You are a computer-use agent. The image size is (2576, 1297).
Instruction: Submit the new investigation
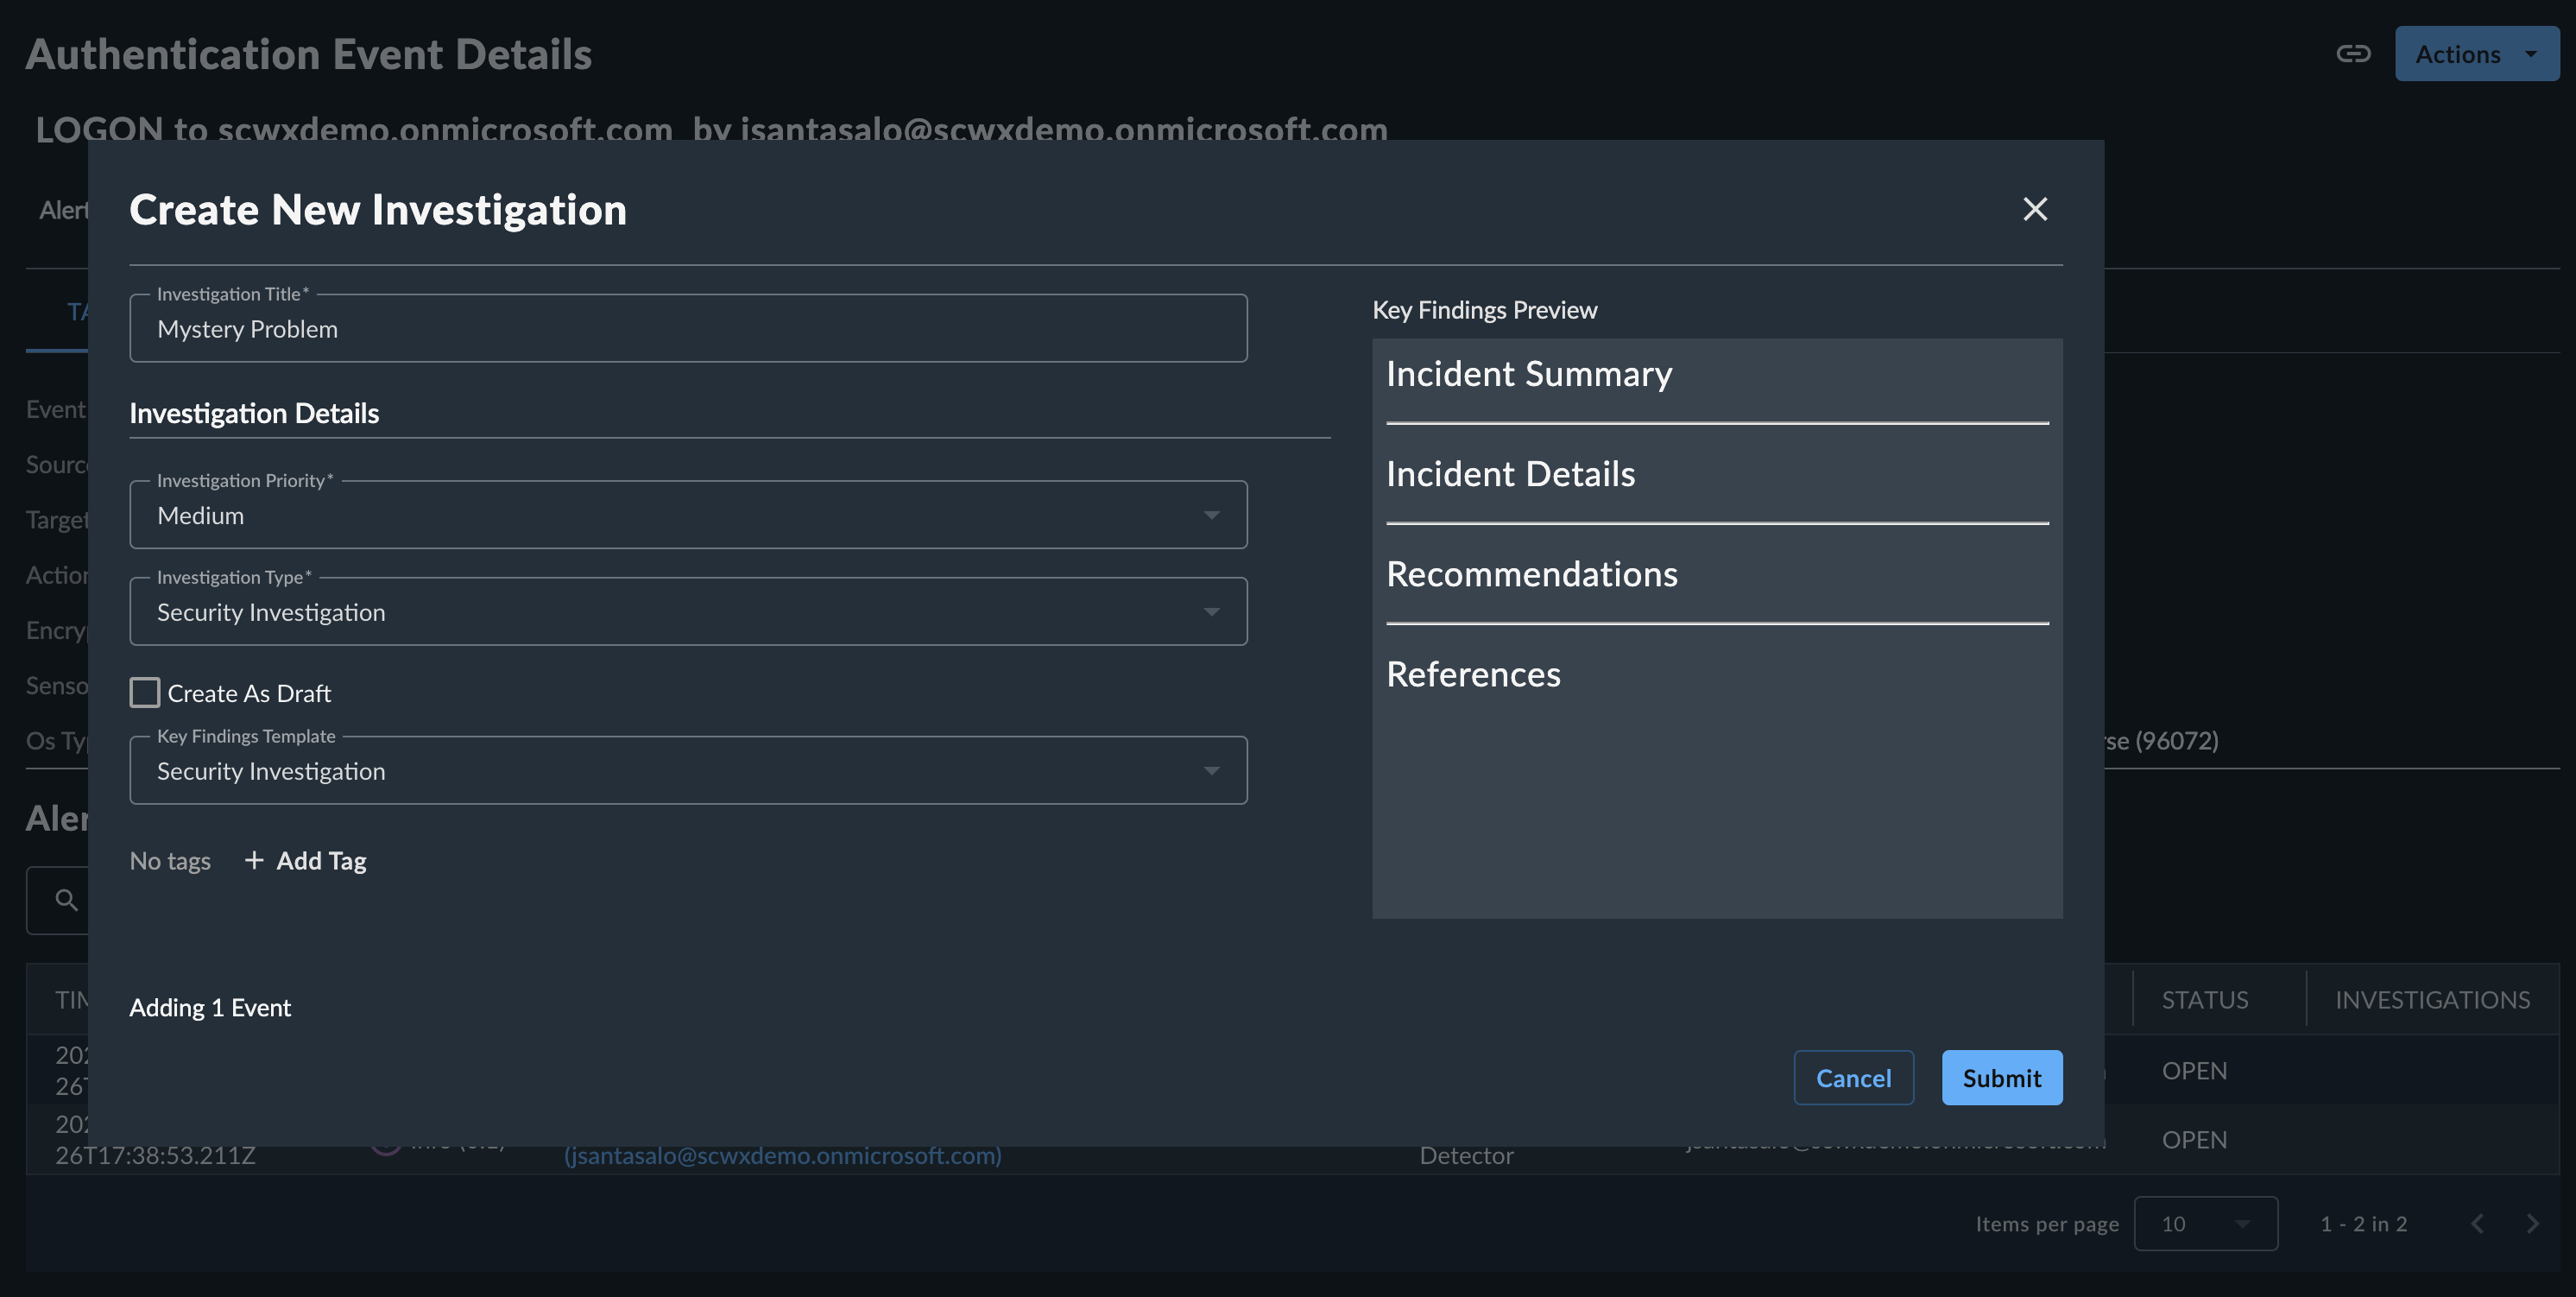(2001, 1078)
